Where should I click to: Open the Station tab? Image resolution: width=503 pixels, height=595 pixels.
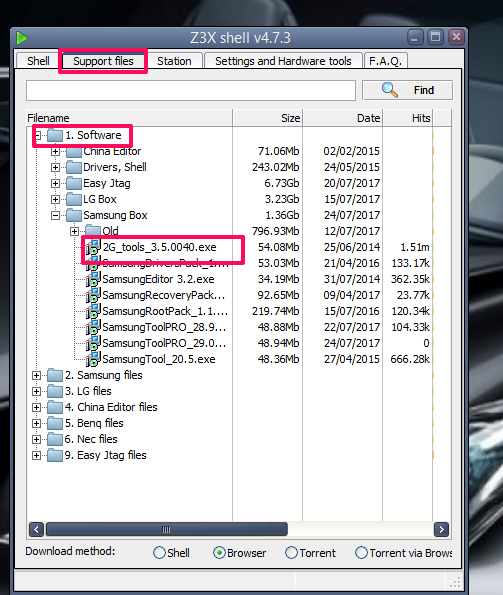click(x=174, y=61)
